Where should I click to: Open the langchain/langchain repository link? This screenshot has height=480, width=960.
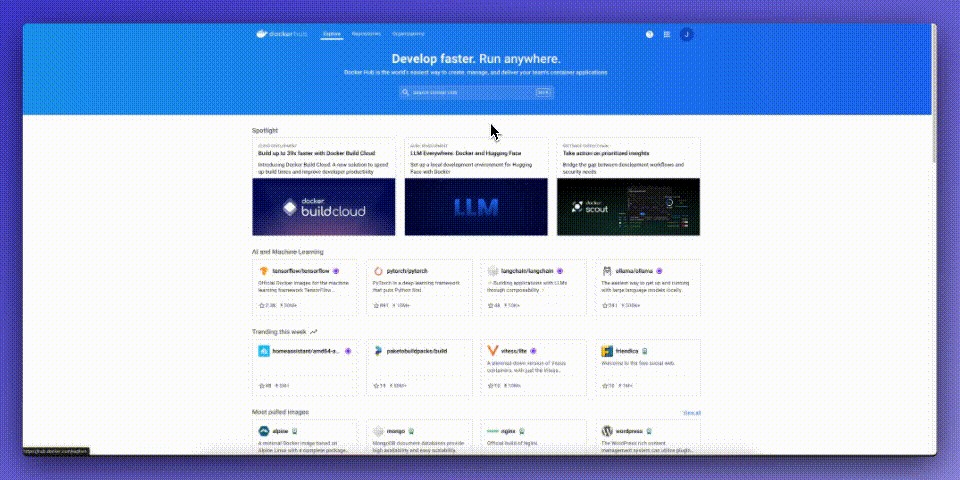pos(527,271)
